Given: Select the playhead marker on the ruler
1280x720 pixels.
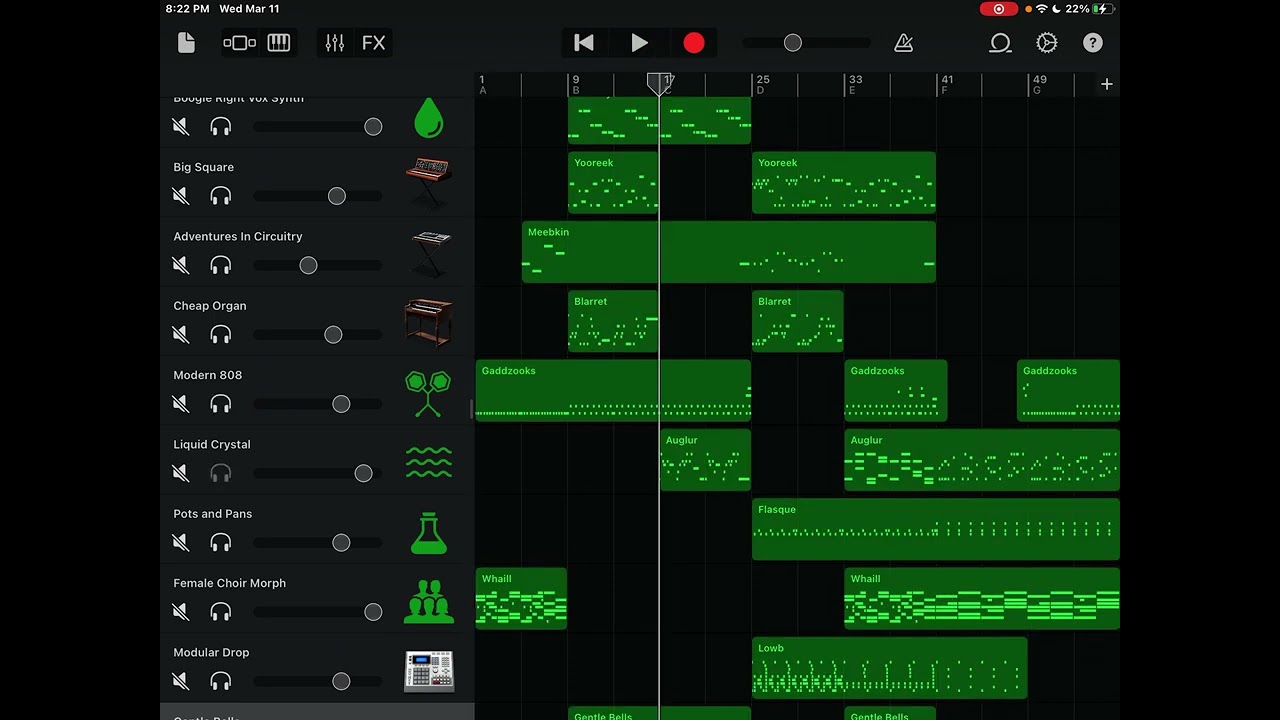Looking at the screenshot, I should (x=658, y=83).
